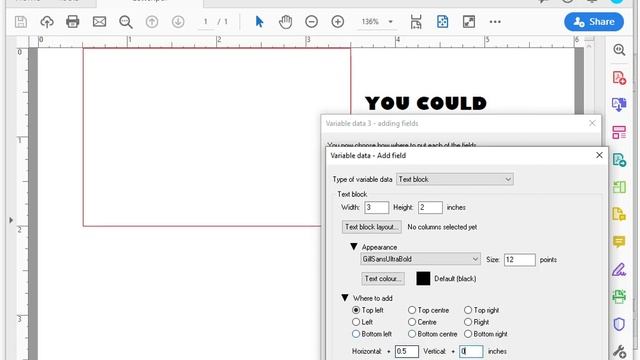This screenshot has width=640, height=360.
Task: Click Text block layout button
Action: [x=371, y=227]
